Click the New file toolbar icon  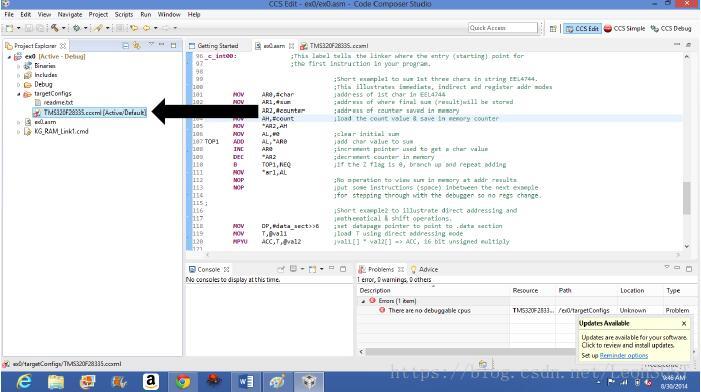coord(8,28)
